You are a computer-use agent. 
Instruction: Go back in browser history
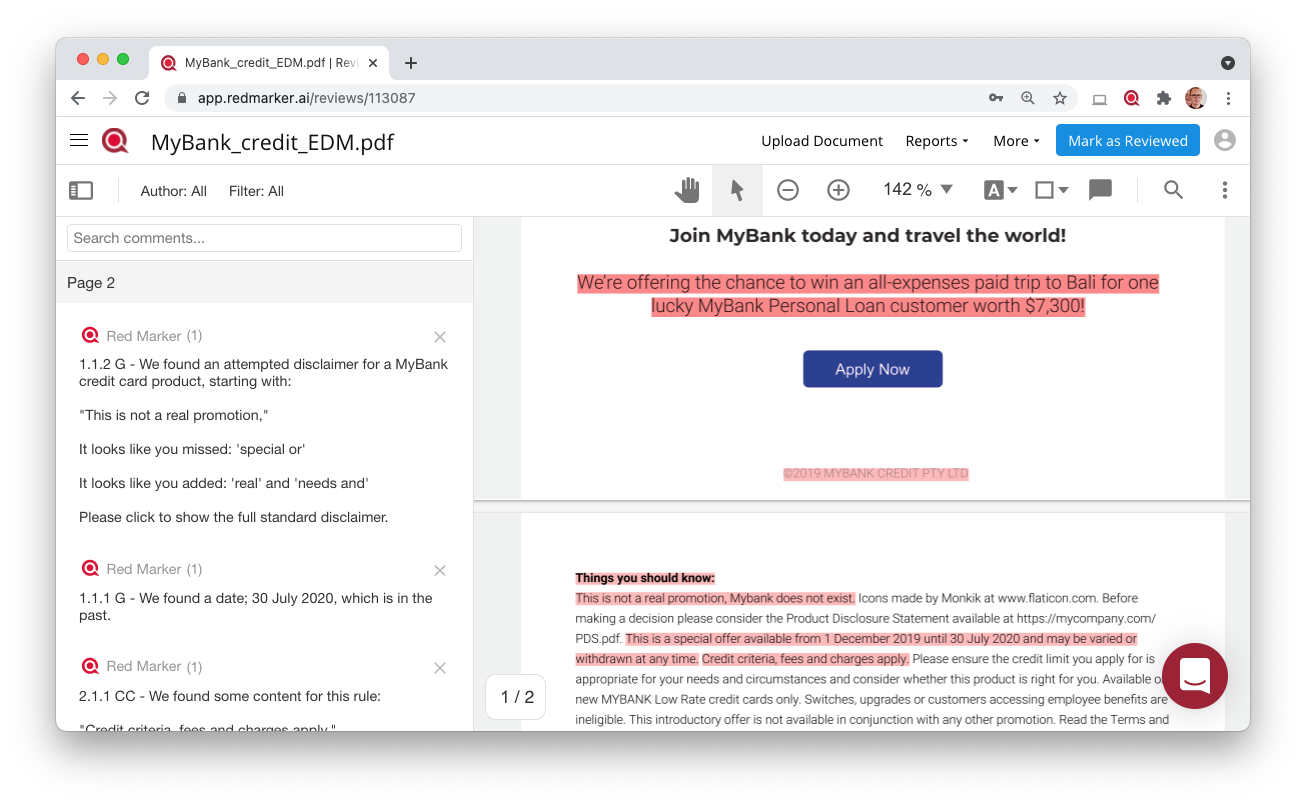pyautogui.click(x=78, y=98)
